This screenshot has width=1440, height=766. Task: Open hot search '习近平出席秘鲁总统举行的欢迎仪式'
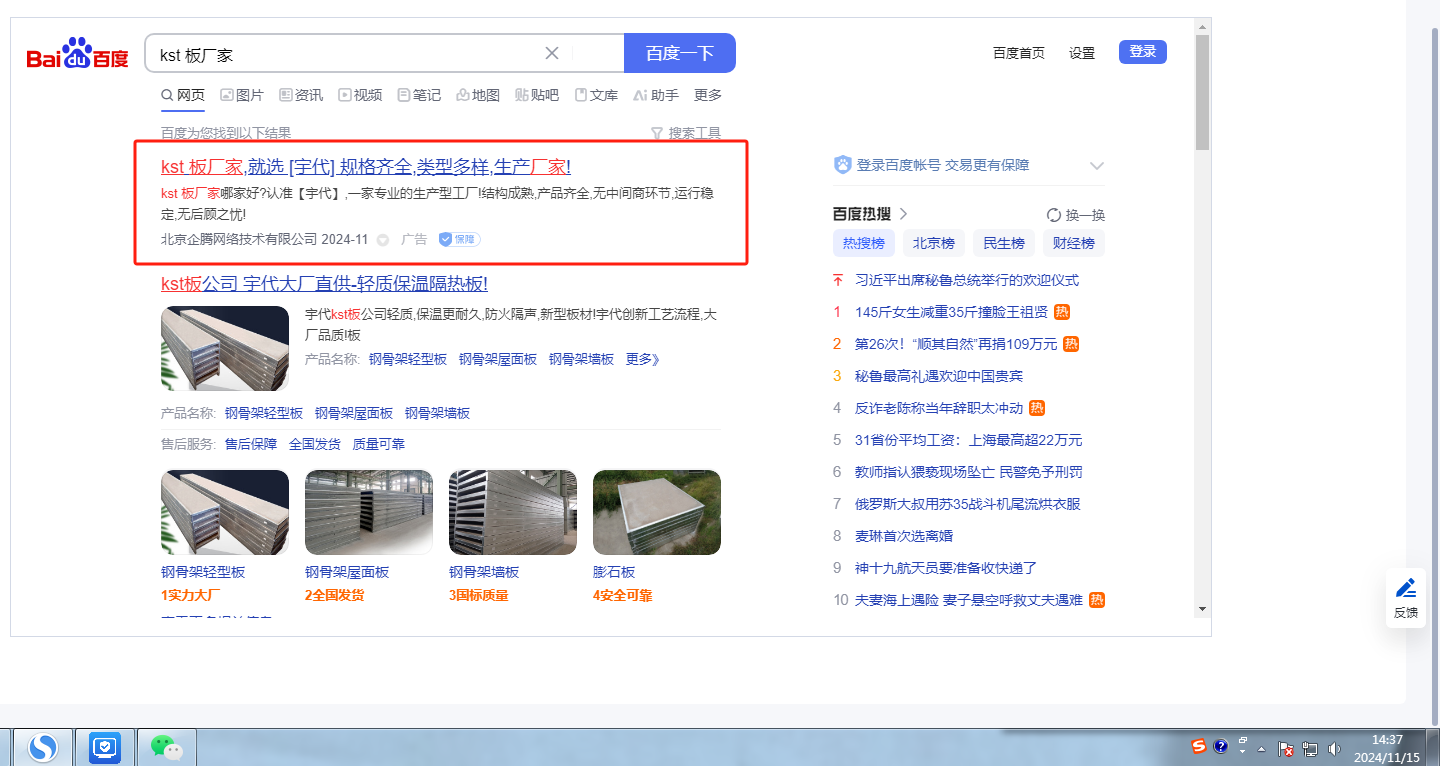point(967,280)
